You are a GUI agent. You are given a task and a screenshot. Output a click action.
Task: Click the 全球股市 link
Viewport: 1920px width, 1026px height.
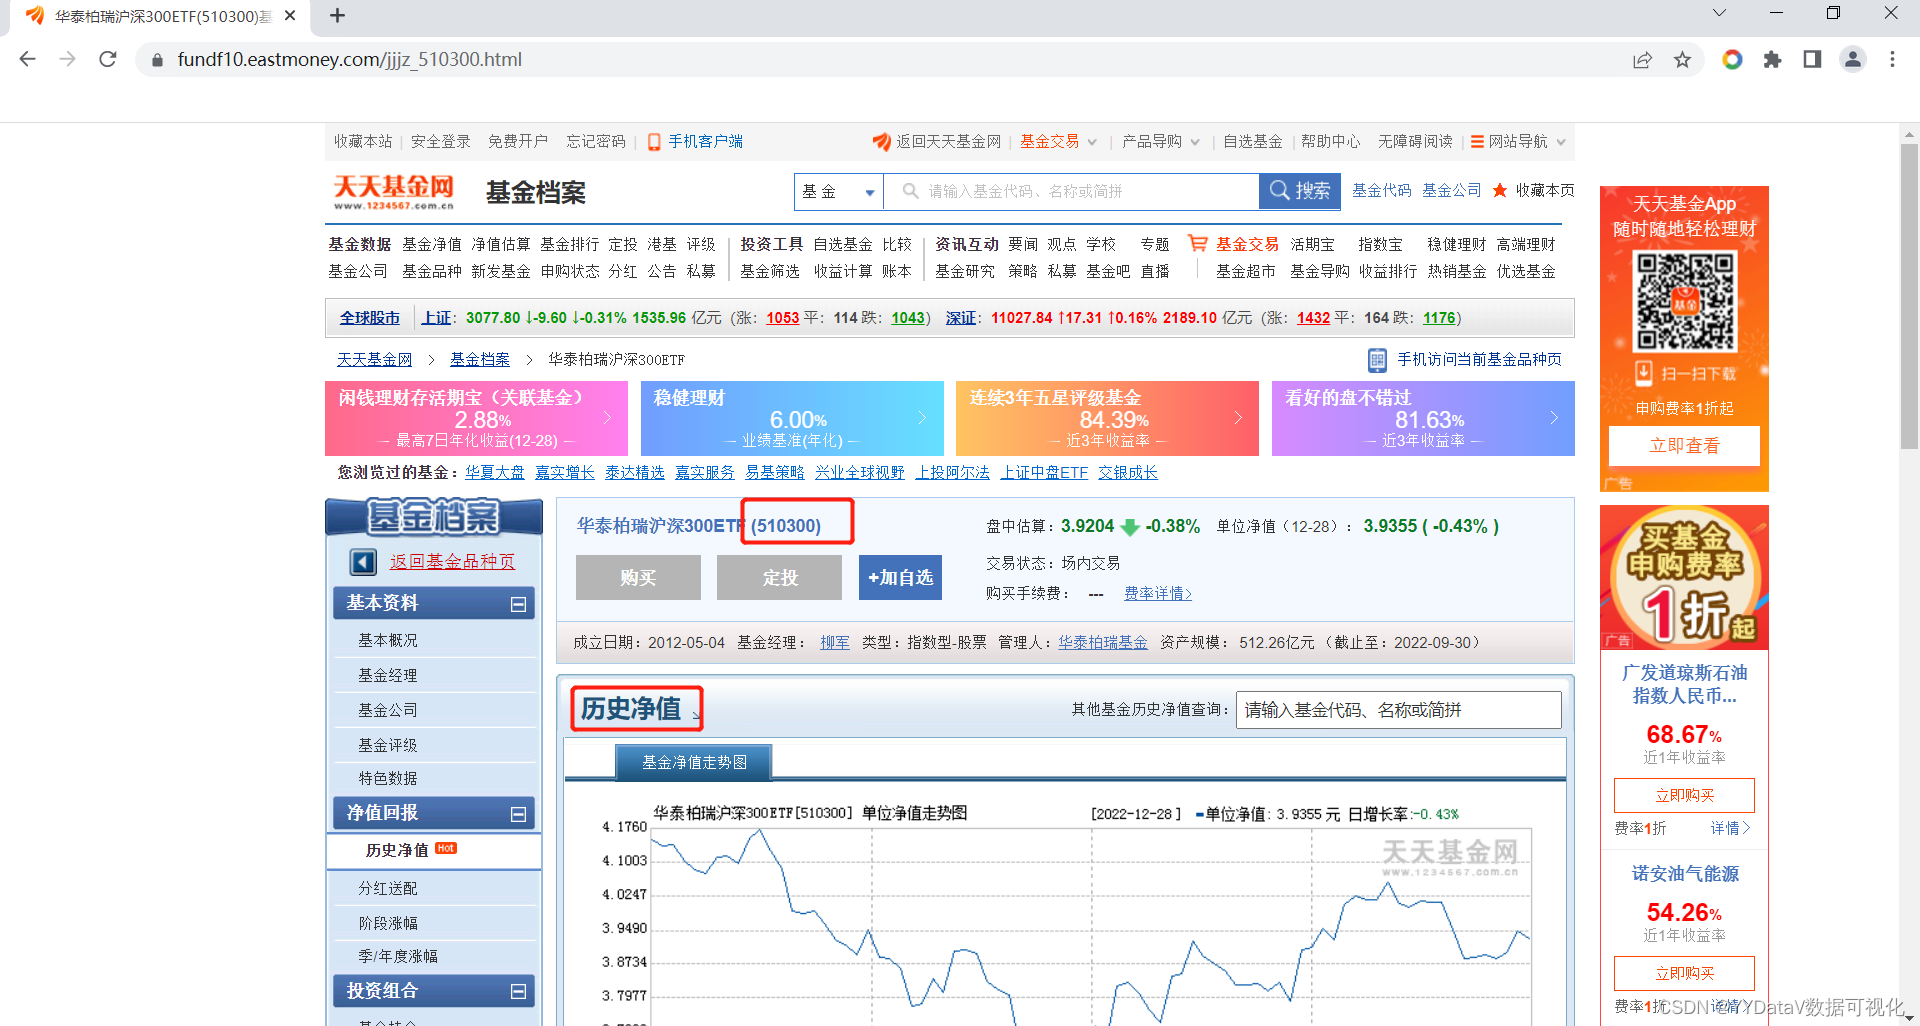[x=369, y=318]
